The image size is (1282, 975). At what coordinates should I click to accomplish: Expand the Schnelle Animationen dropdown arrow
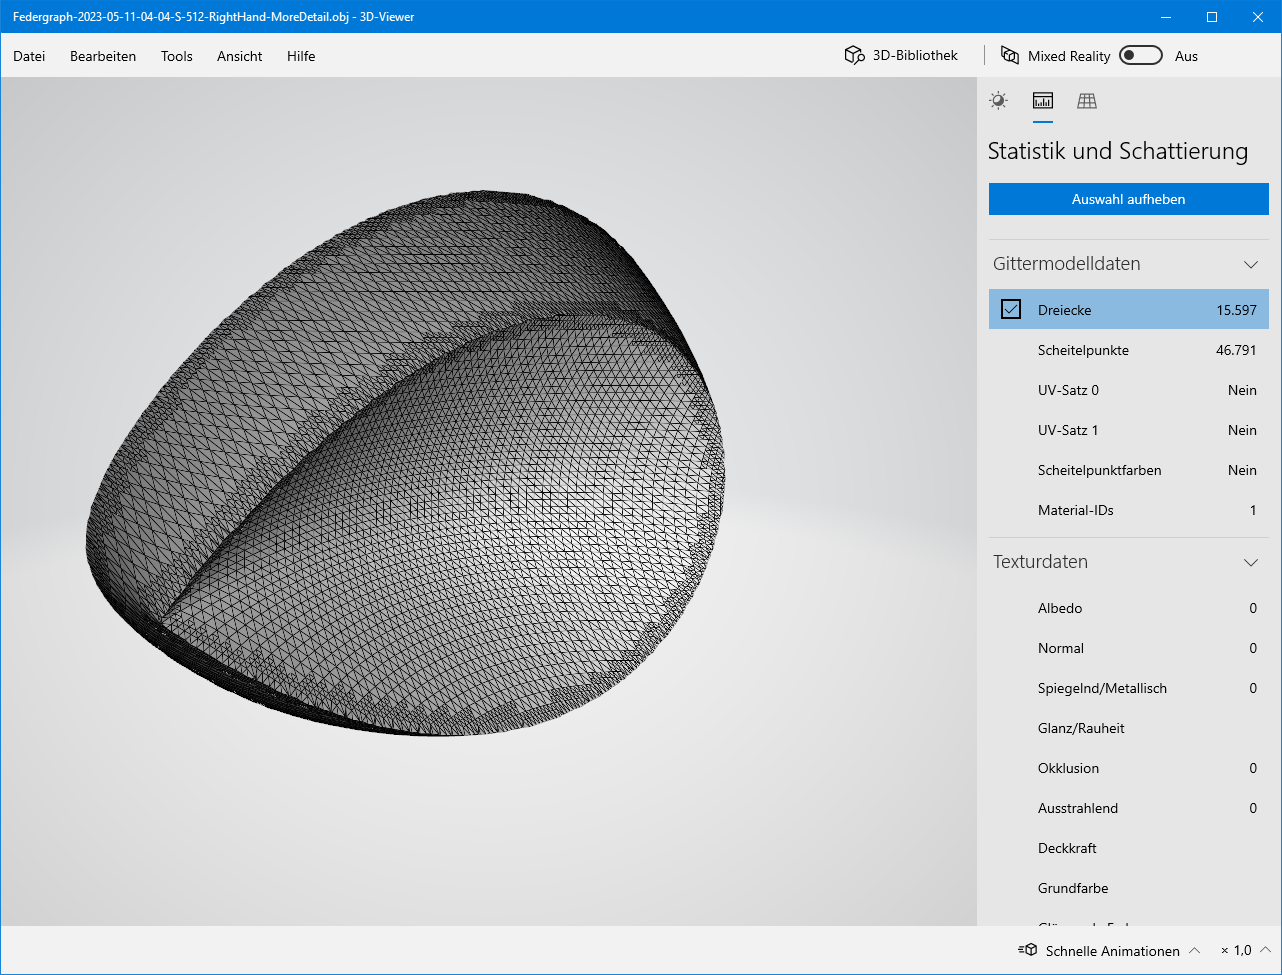[x=1194, y=950]
